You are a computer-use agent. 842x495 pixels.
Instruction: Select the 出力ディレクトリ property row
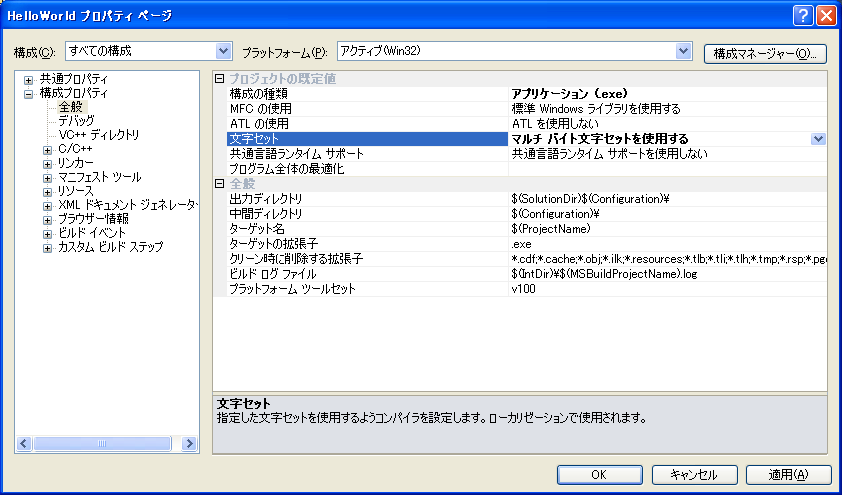tap(266, 199)
